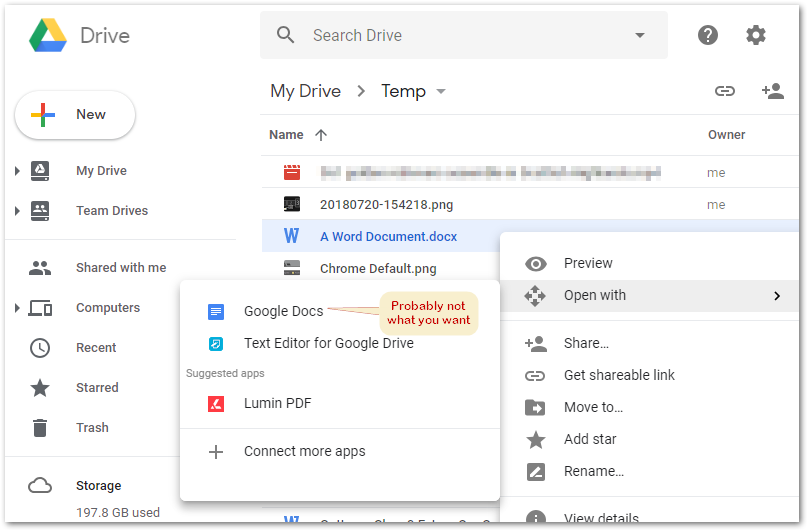This screenshot has width=808, height=531.
Task: Open Recent in sidebar
Action: [96, 348]
